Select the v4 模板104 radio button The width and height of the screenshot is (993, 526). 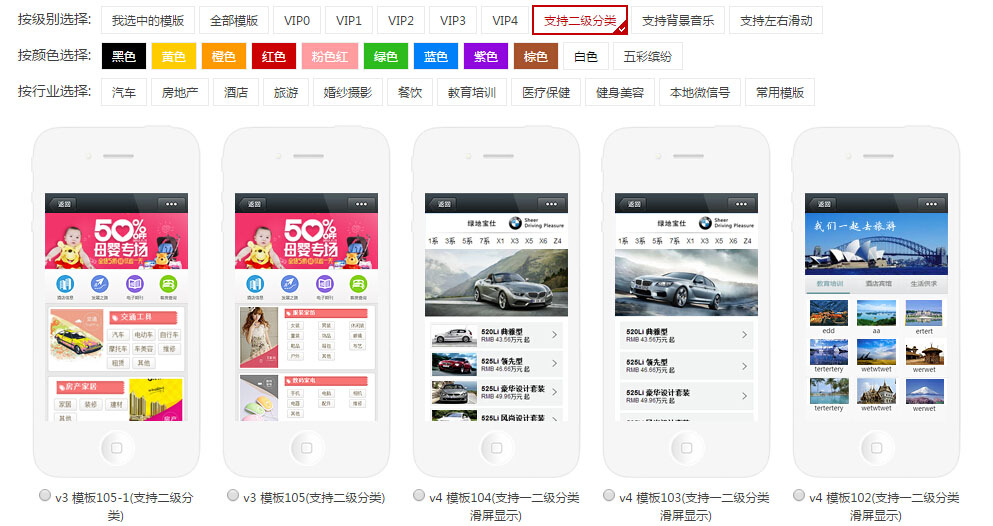418,495
